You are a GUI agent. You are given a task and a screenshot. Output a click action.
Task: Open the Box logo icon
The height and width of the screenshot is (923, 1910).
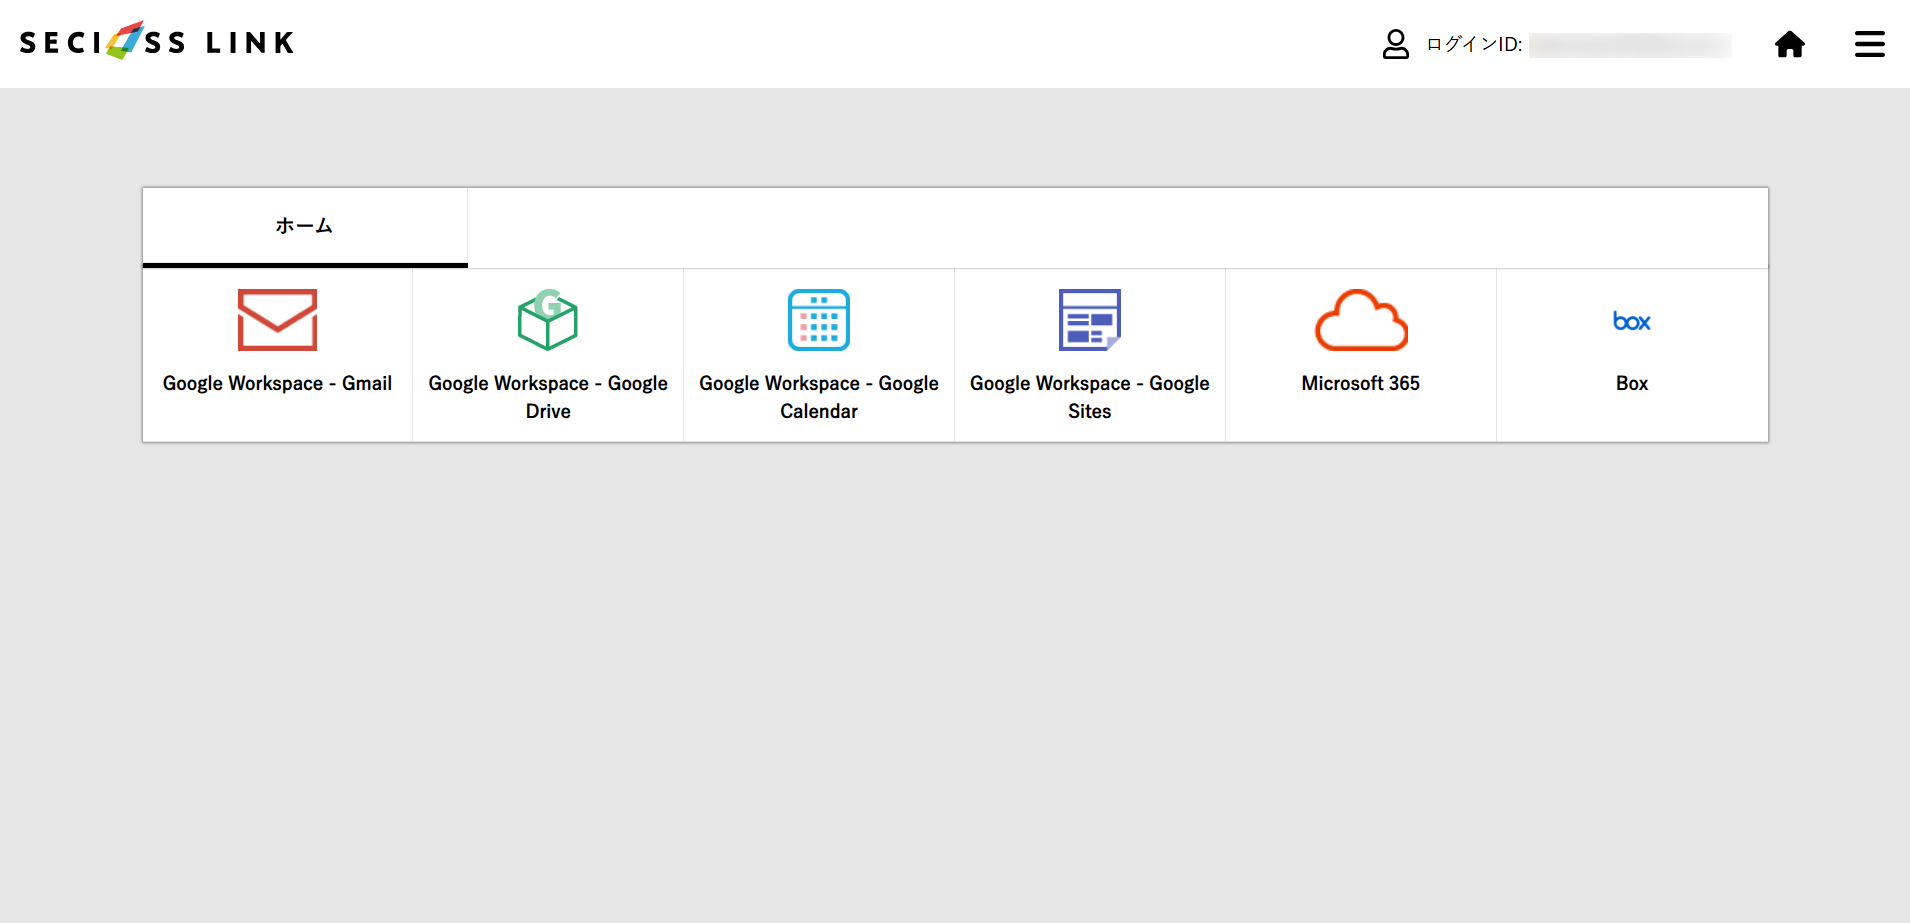click(1632, 321)
